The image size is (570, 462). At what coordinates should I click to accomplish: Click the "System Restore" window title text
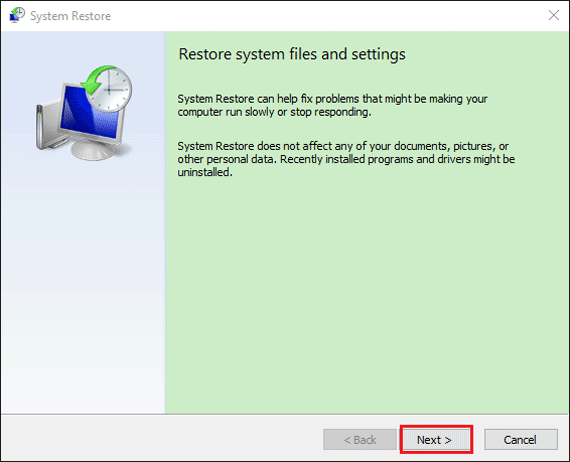pyautogui.click(x=71, y=16)
